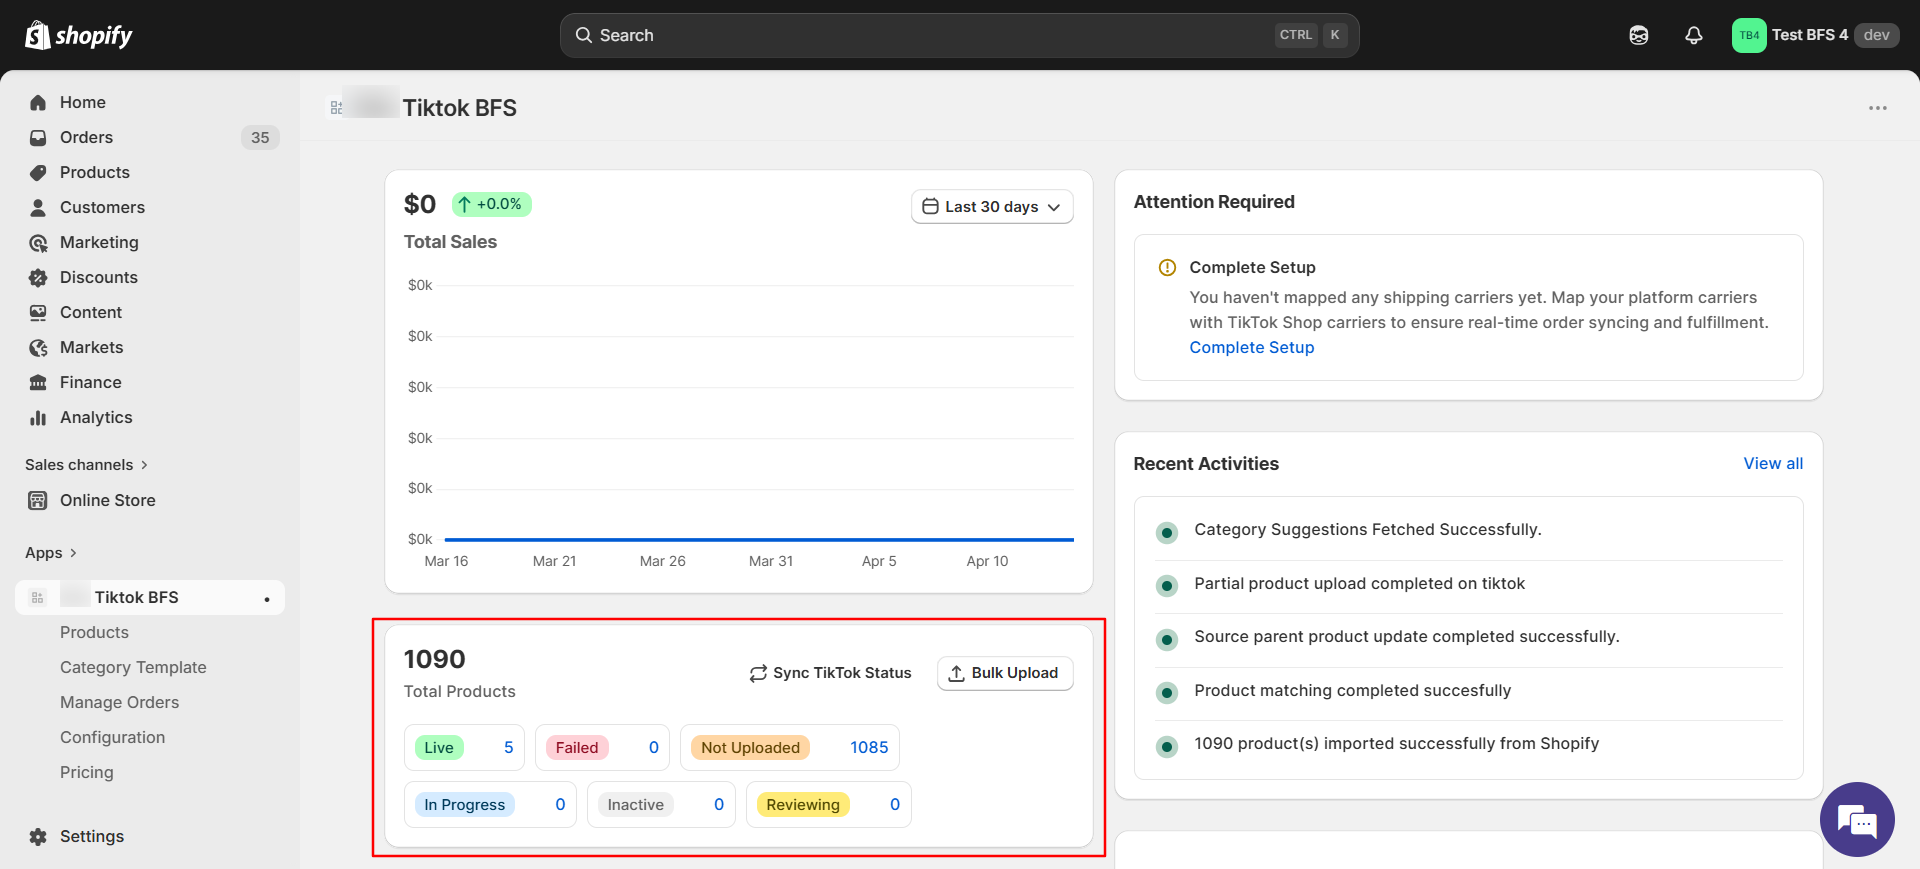Viewport: 1920px width, 869px height.
Task: Open the notifications bell
Action: tap(1693, 35)
